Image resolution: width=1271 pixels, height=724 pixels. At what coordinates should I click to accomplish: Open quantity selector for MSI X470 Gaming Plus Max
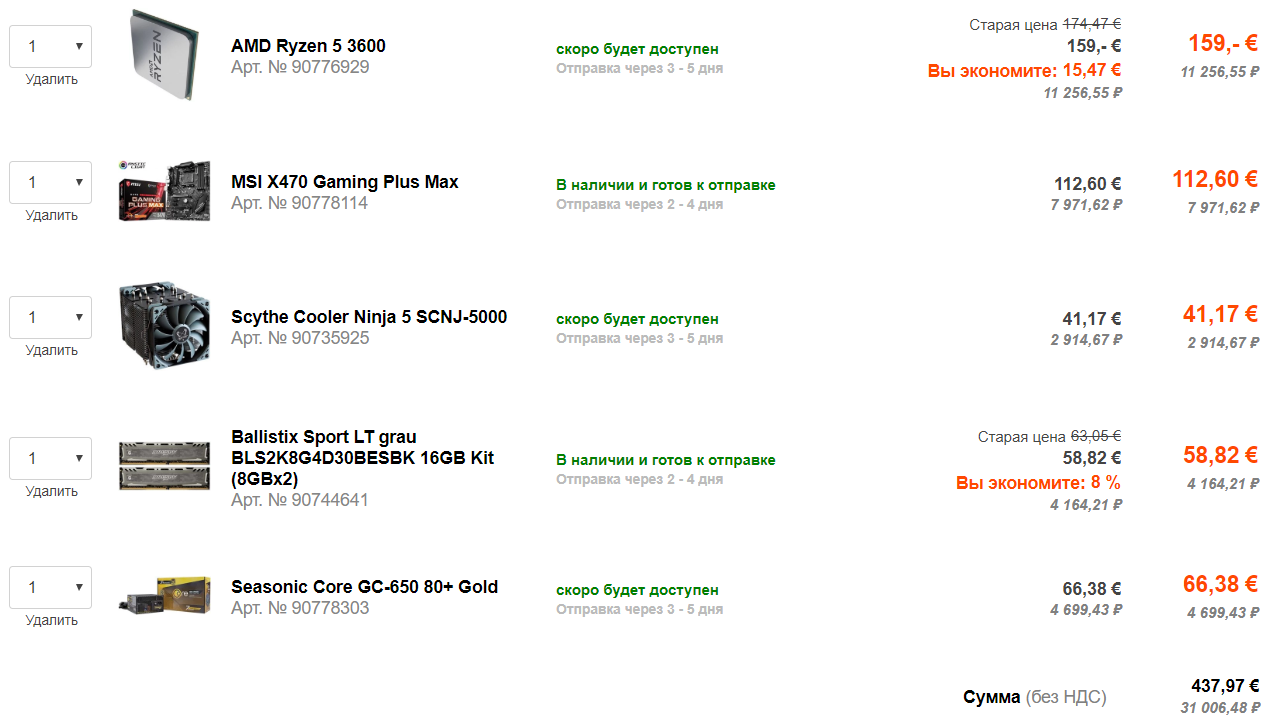[51, 182]
